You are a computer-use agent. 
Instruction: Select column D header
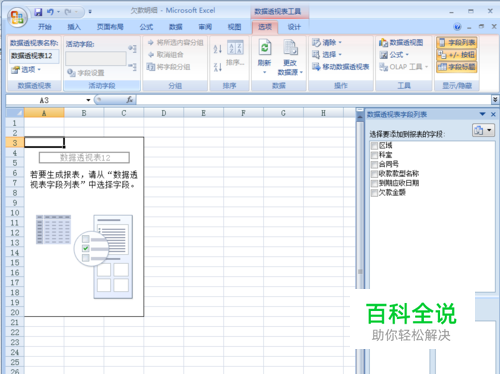pos(164,113)
